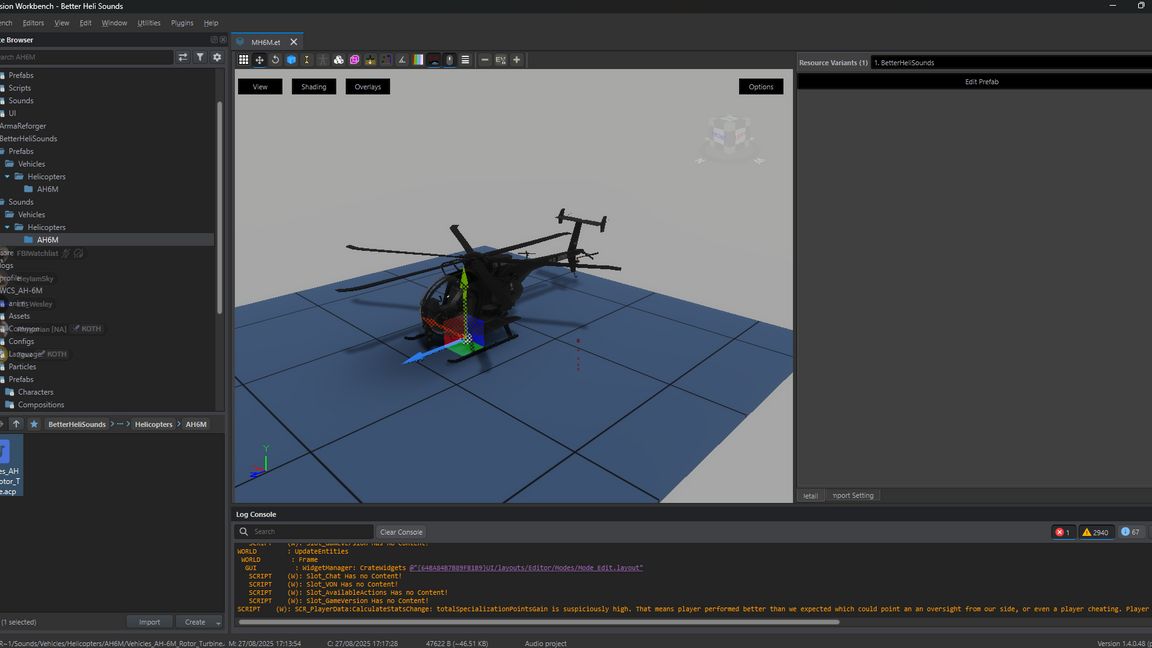
Task: Collapse the Helicopters folder under Prefabs
Action: 7,177
